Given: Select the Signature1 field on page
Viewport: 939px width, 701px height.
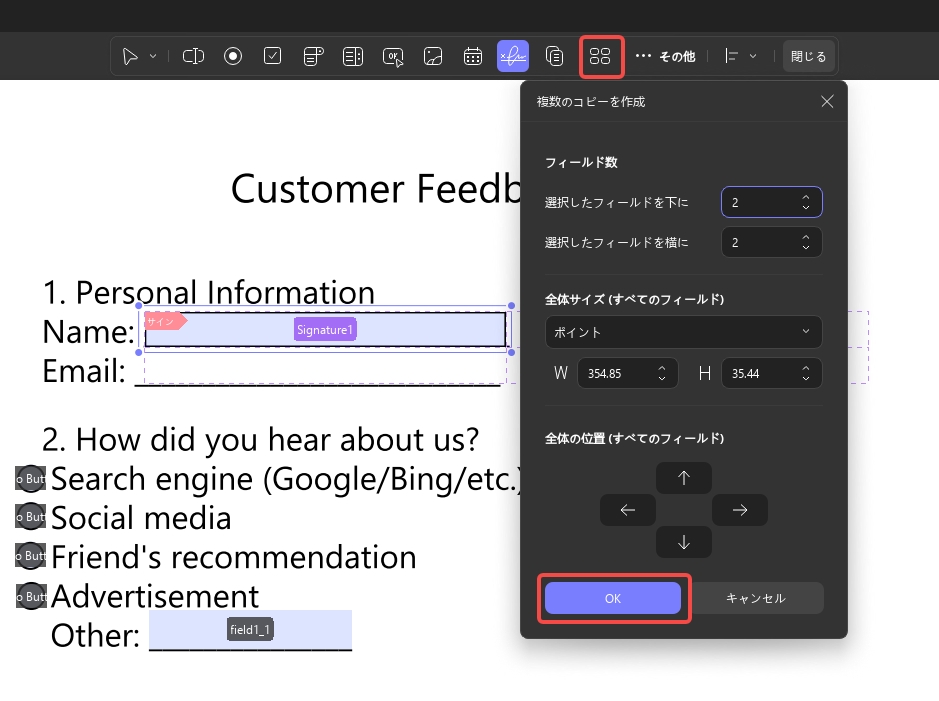Looking at the screenshot, I should 325,329.
